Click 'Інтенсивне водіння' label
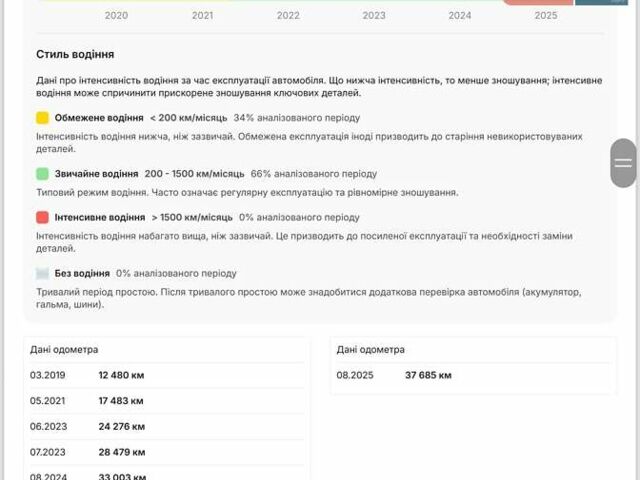 (x=100, y=217)
